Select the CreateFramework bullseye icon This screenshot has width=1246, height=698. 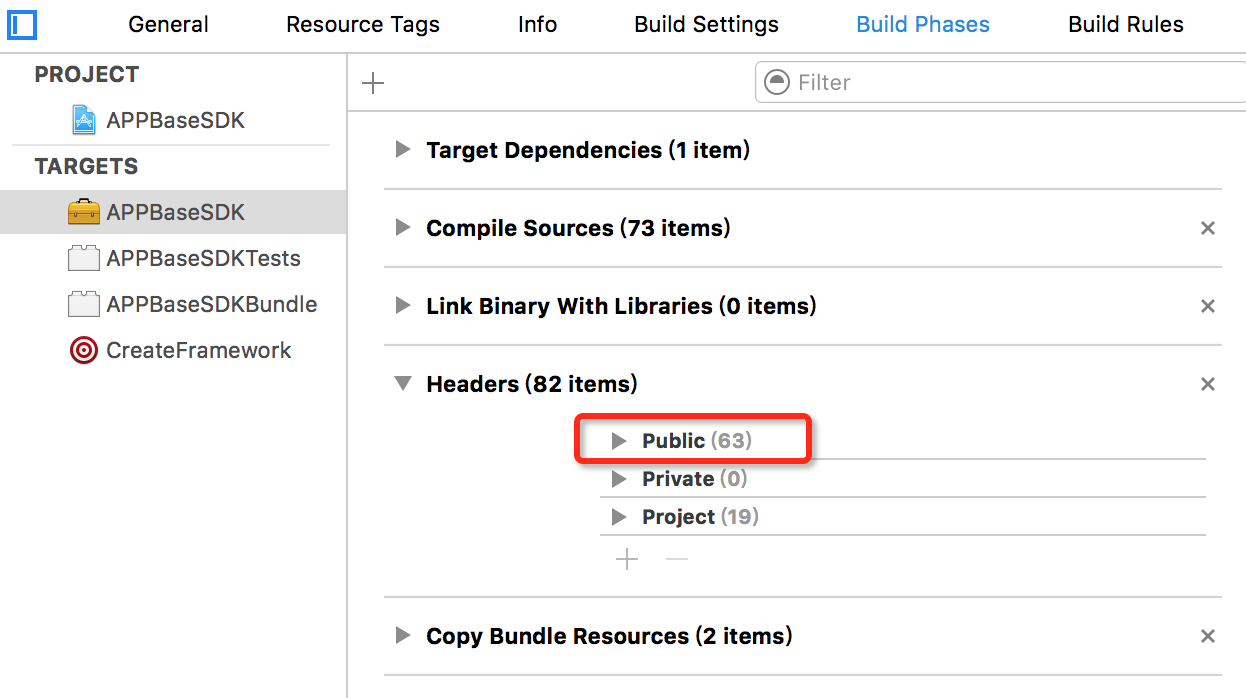tap(84, 350)
